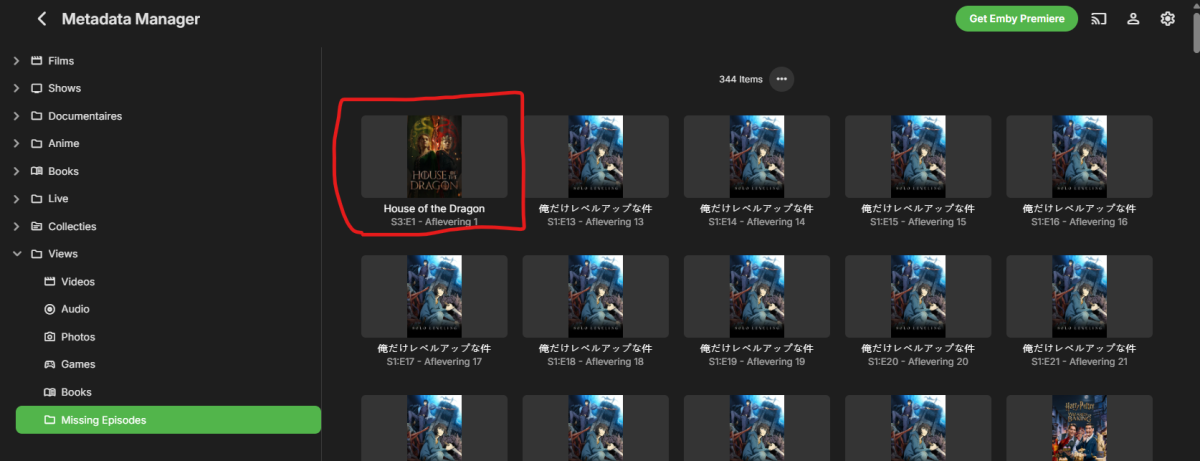Viewport: 1200px width, 461px height.
Task: Expand the Documentaires tree node
Action: click(x=16, y=116)
